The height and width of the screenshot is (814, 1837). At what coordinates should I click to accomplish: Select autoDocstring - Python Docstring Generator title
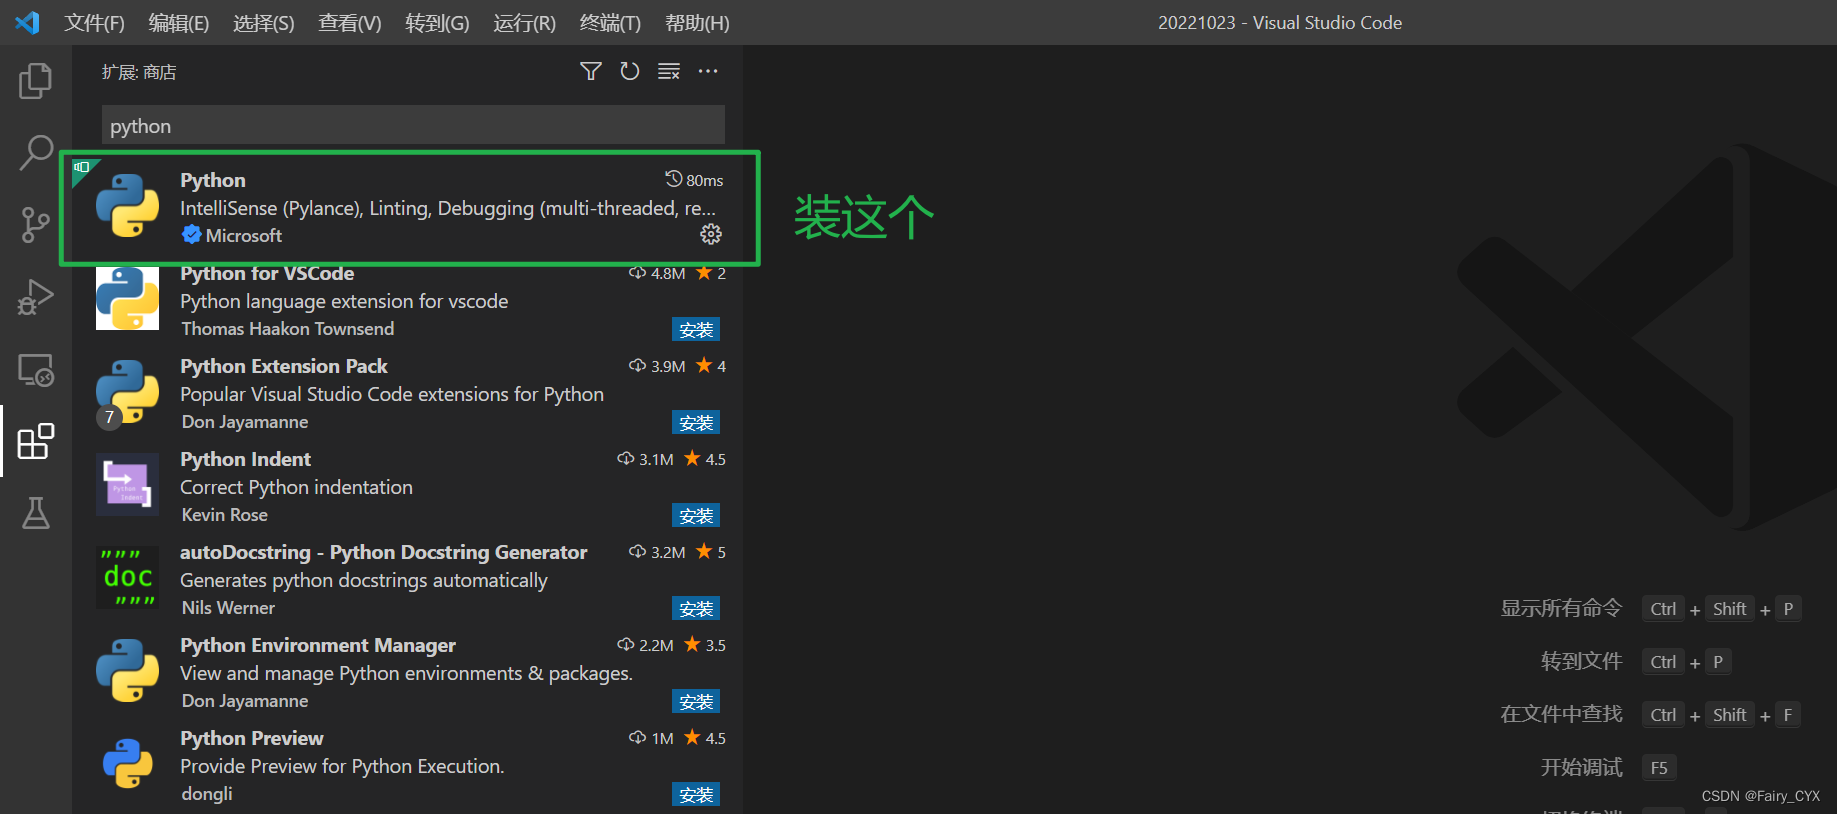(x=384, y=552)
